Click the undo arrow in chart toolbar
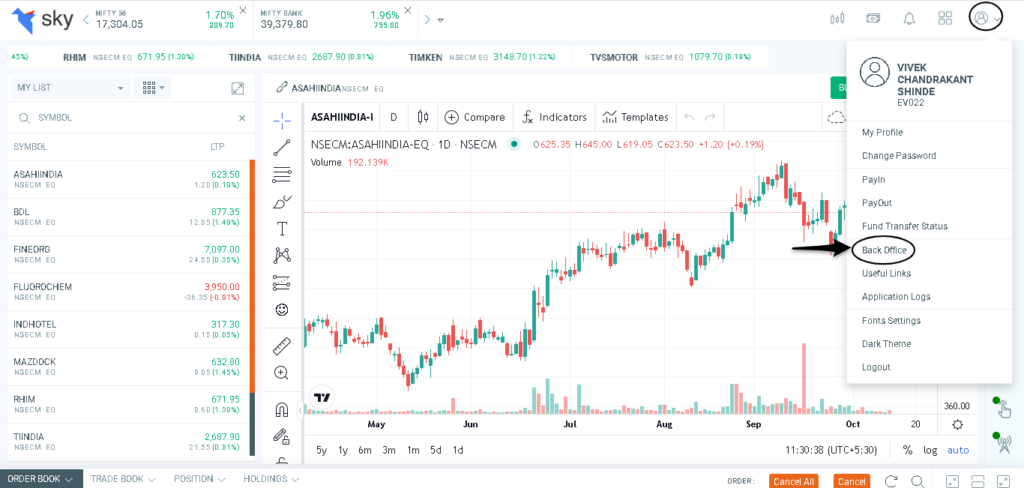 [688, 117]
